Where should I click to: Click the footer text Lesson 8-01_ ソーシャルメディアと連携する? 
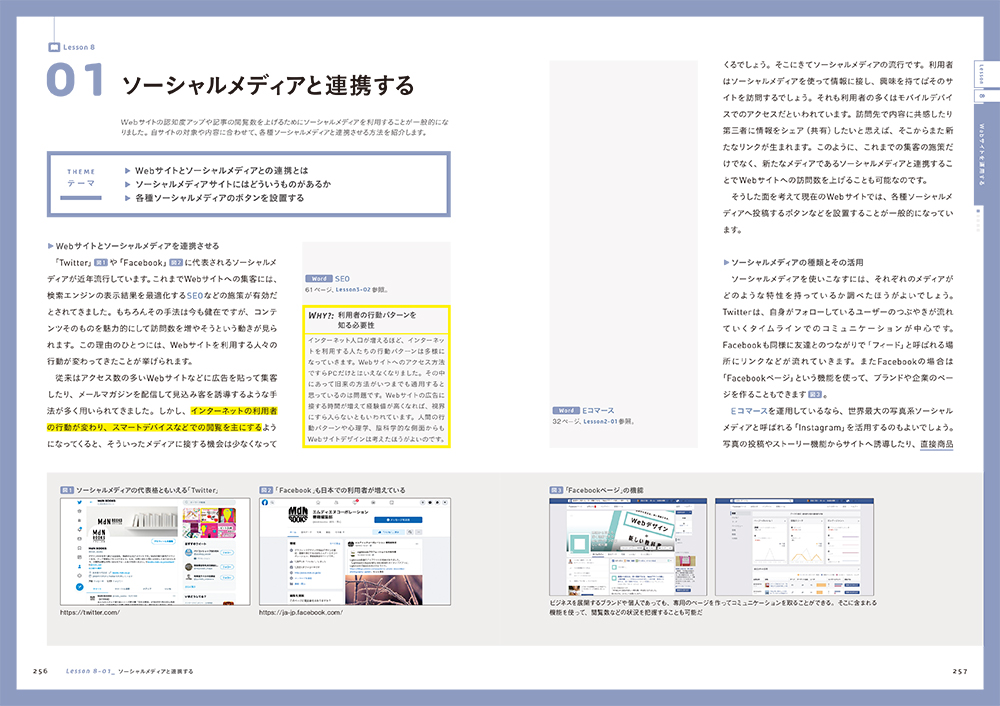(x=129, y=671)
